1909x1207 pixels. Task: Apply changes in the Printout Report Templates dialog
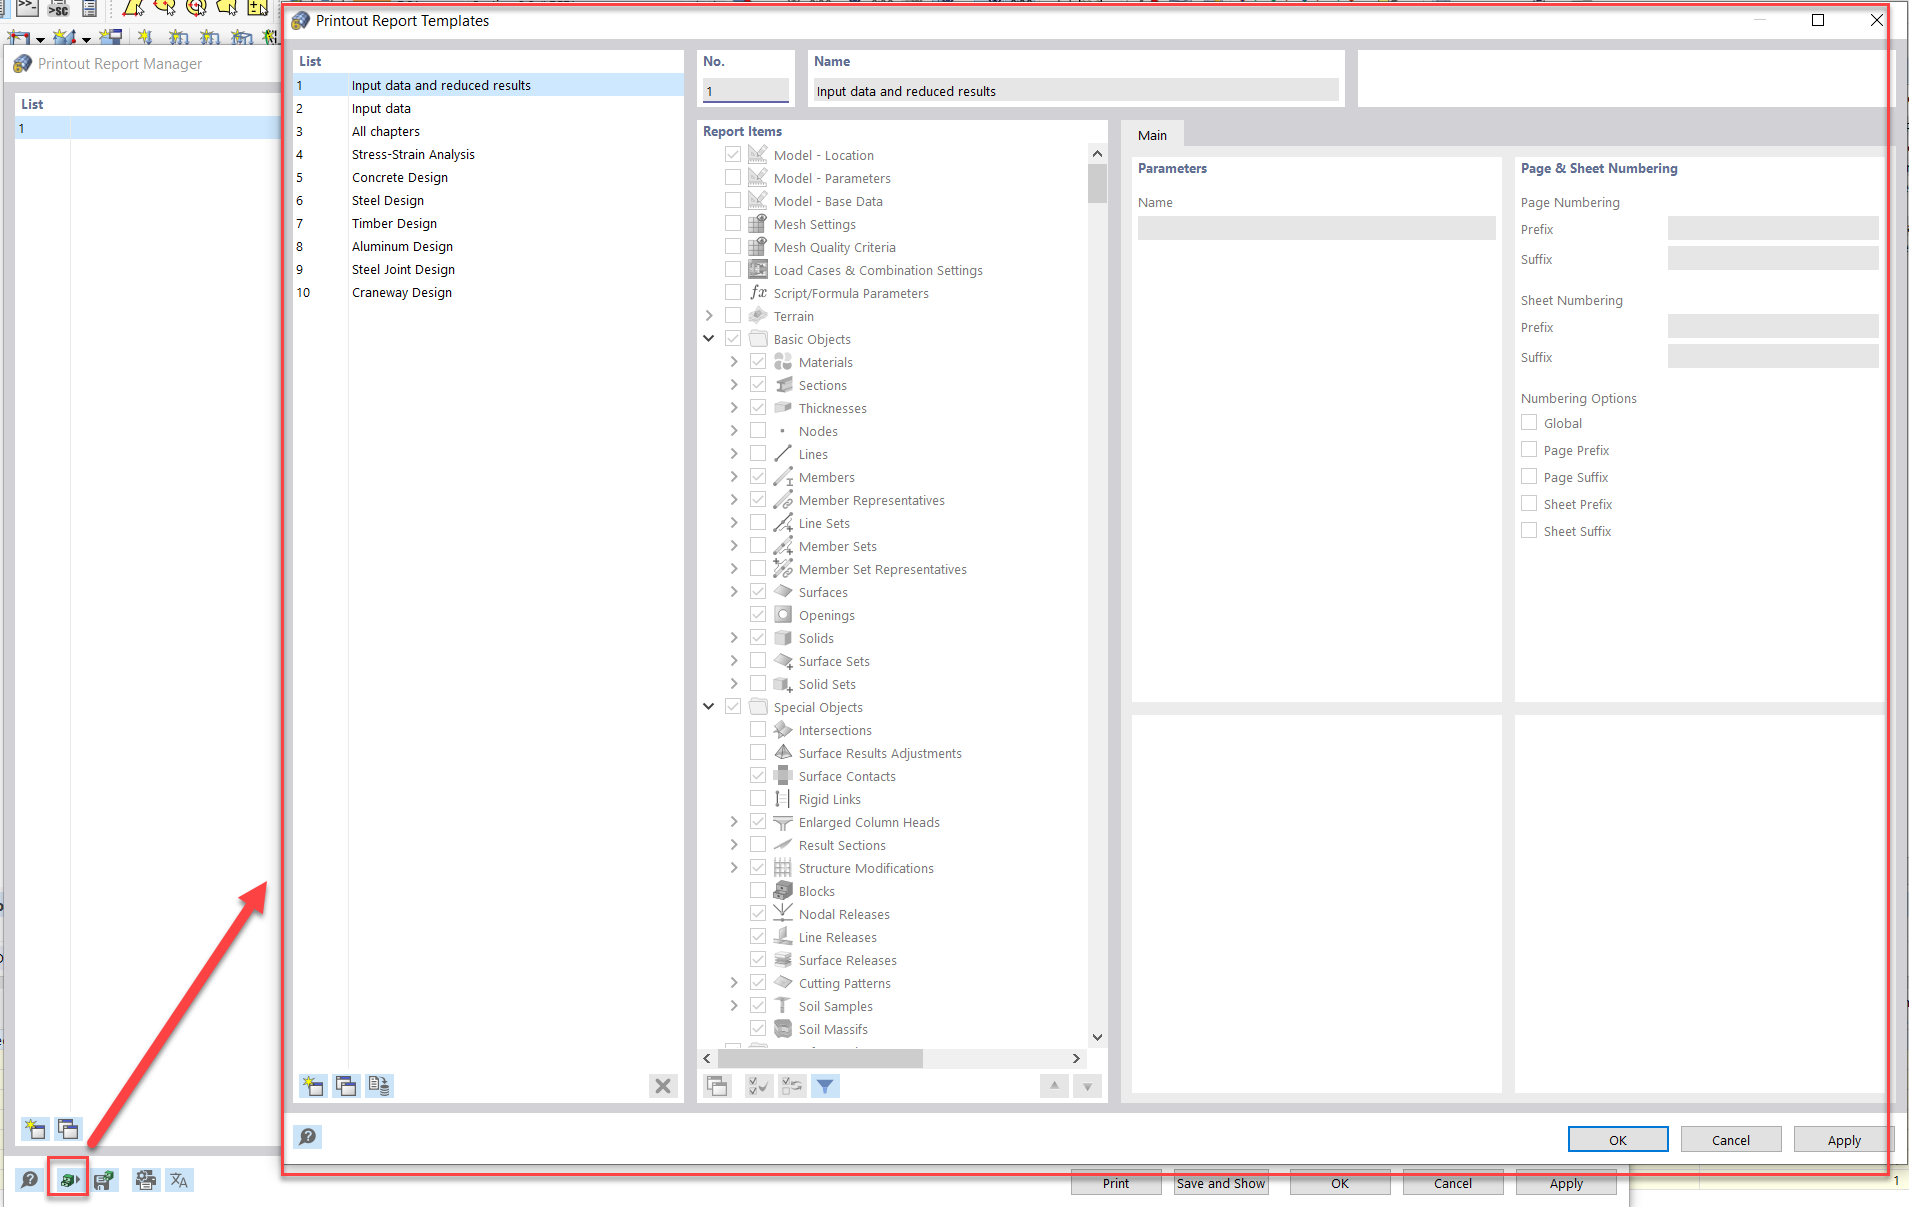[1843, 1139]
